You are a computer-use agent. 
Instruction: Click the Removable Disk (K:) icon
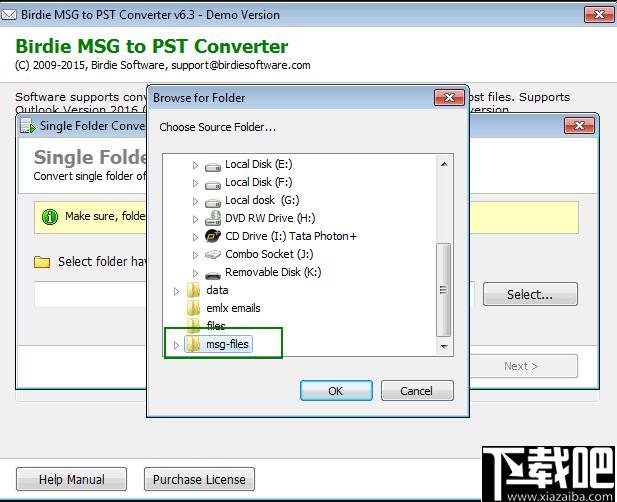213,275
